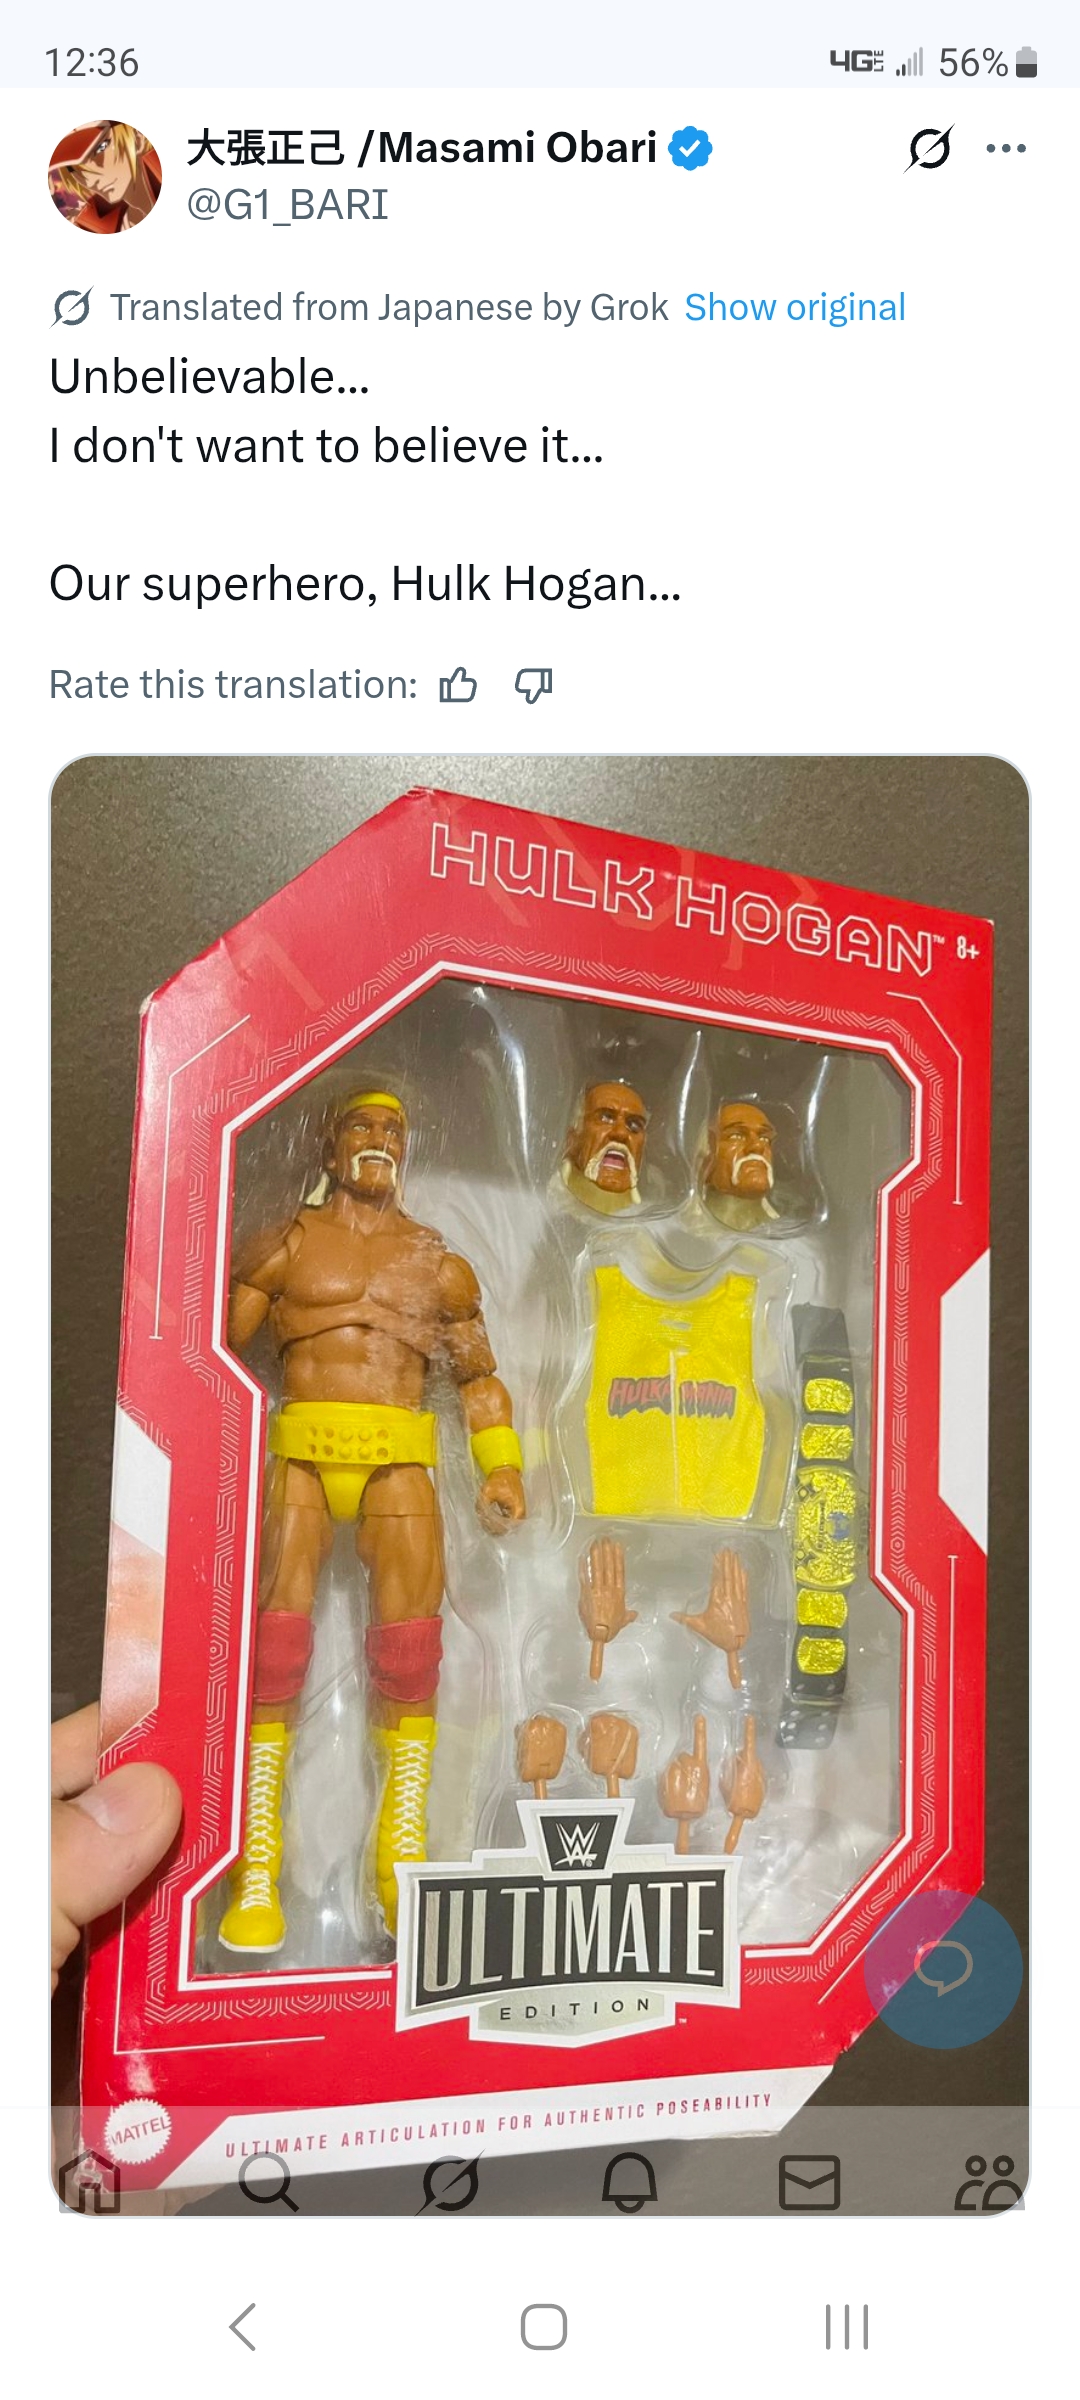The height and width of the screenshot is (2400, 1080).
Task: Tap the thumbs down translation rating
Action: [533, 686]
